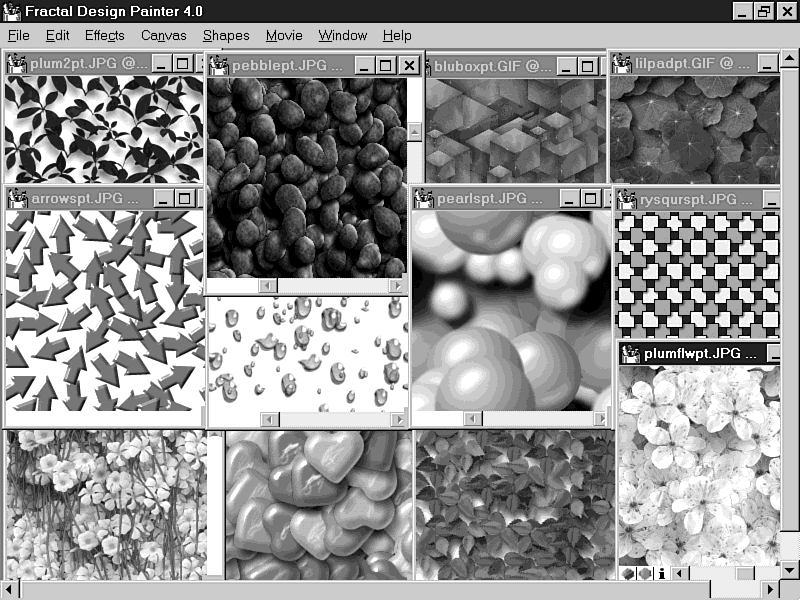Open the Shapes menu
The height and width of the screenshot is (600, 800).
[x=226, y=35]
